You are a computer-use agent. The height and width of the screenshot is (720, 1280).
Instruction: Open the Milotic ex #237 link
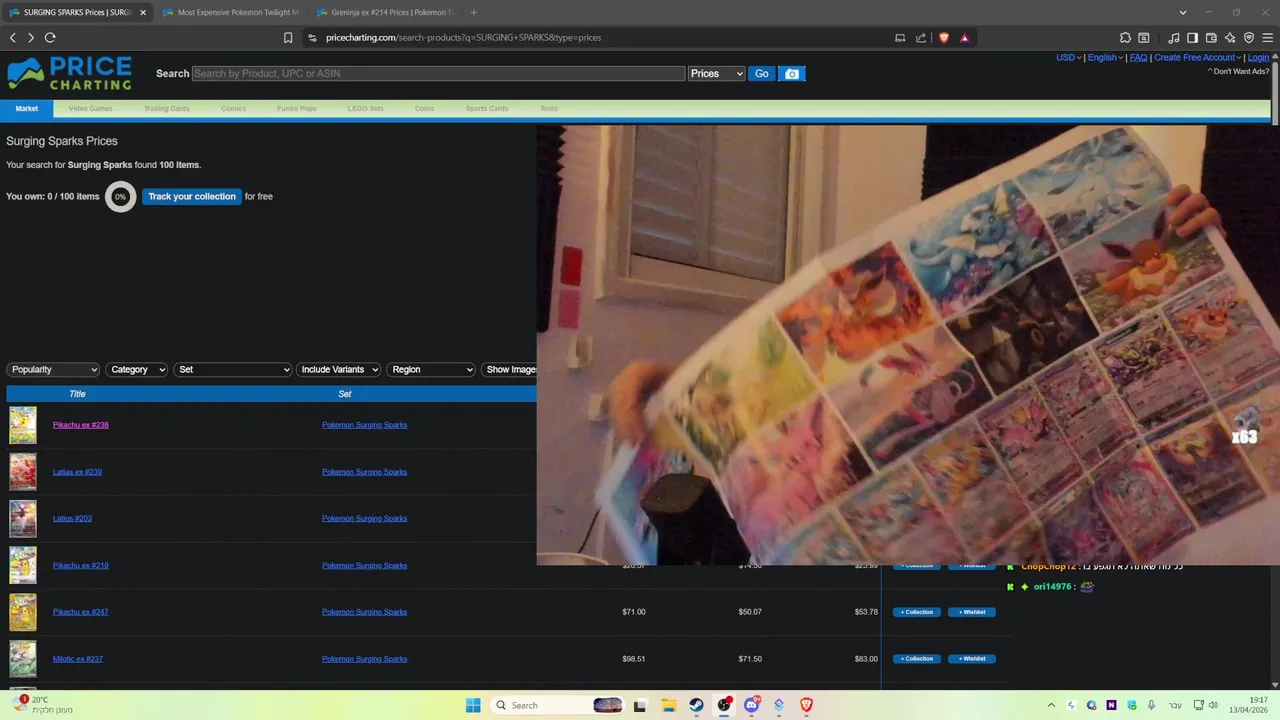[x=78, y=659]
